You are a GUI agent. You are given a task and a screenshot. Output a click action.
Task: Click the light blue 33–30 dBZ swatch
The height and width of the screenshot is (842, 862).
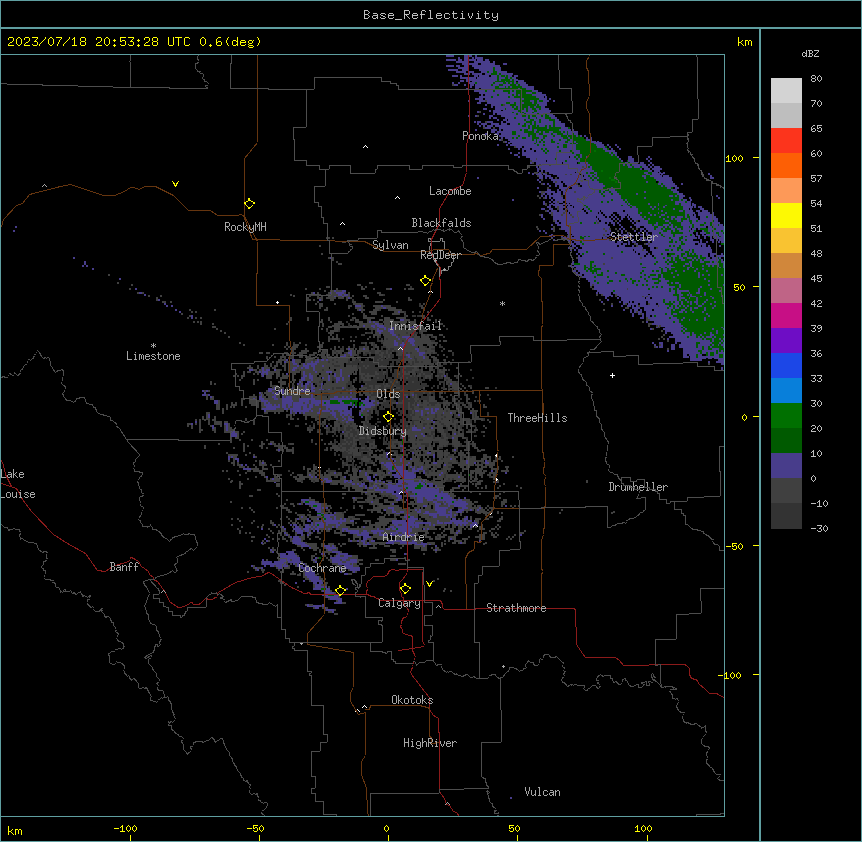tap(786, 390)
